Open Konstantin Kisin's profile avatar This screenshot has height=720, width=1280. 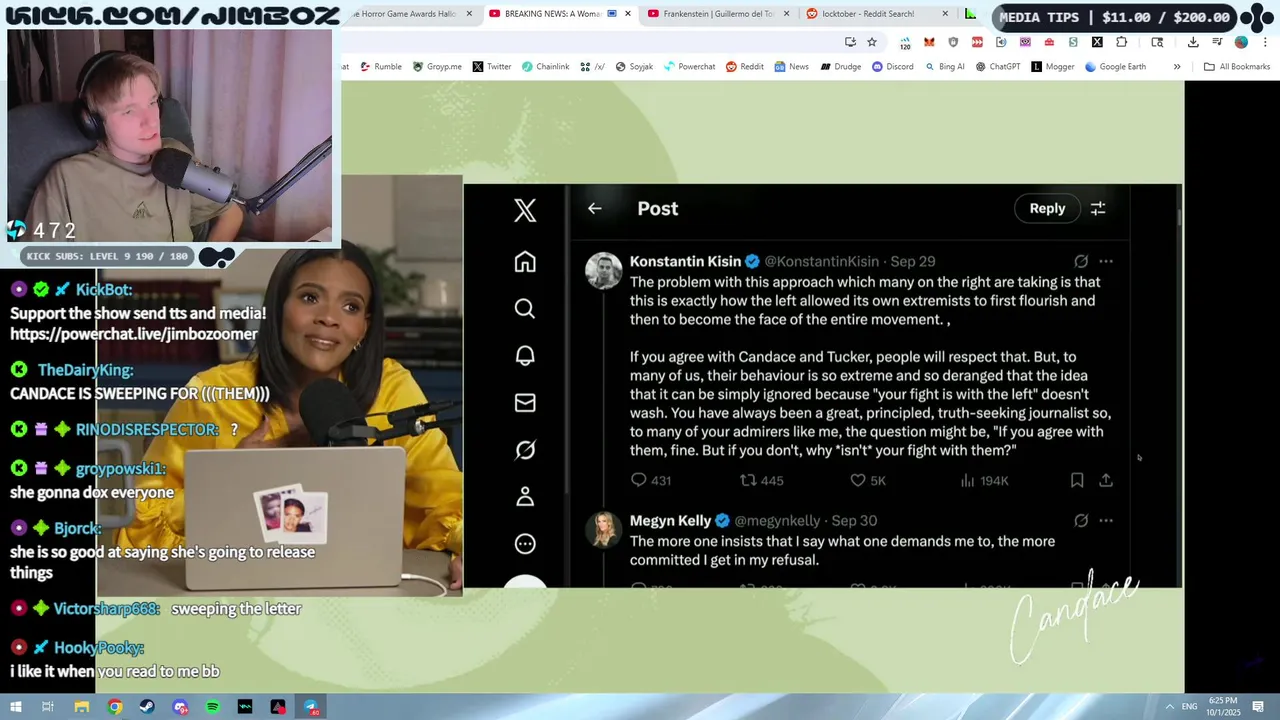pyautogui.click(x=604, y=271)
